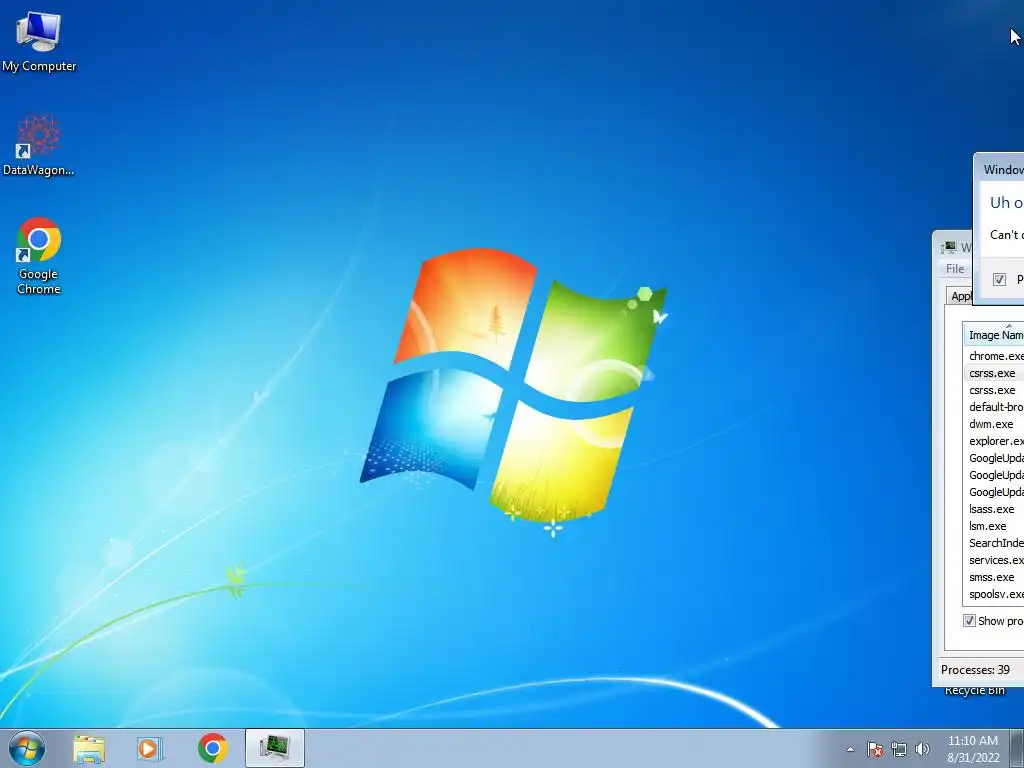
Task: Select chrome.exe in the process list
Action: point(994,356)
